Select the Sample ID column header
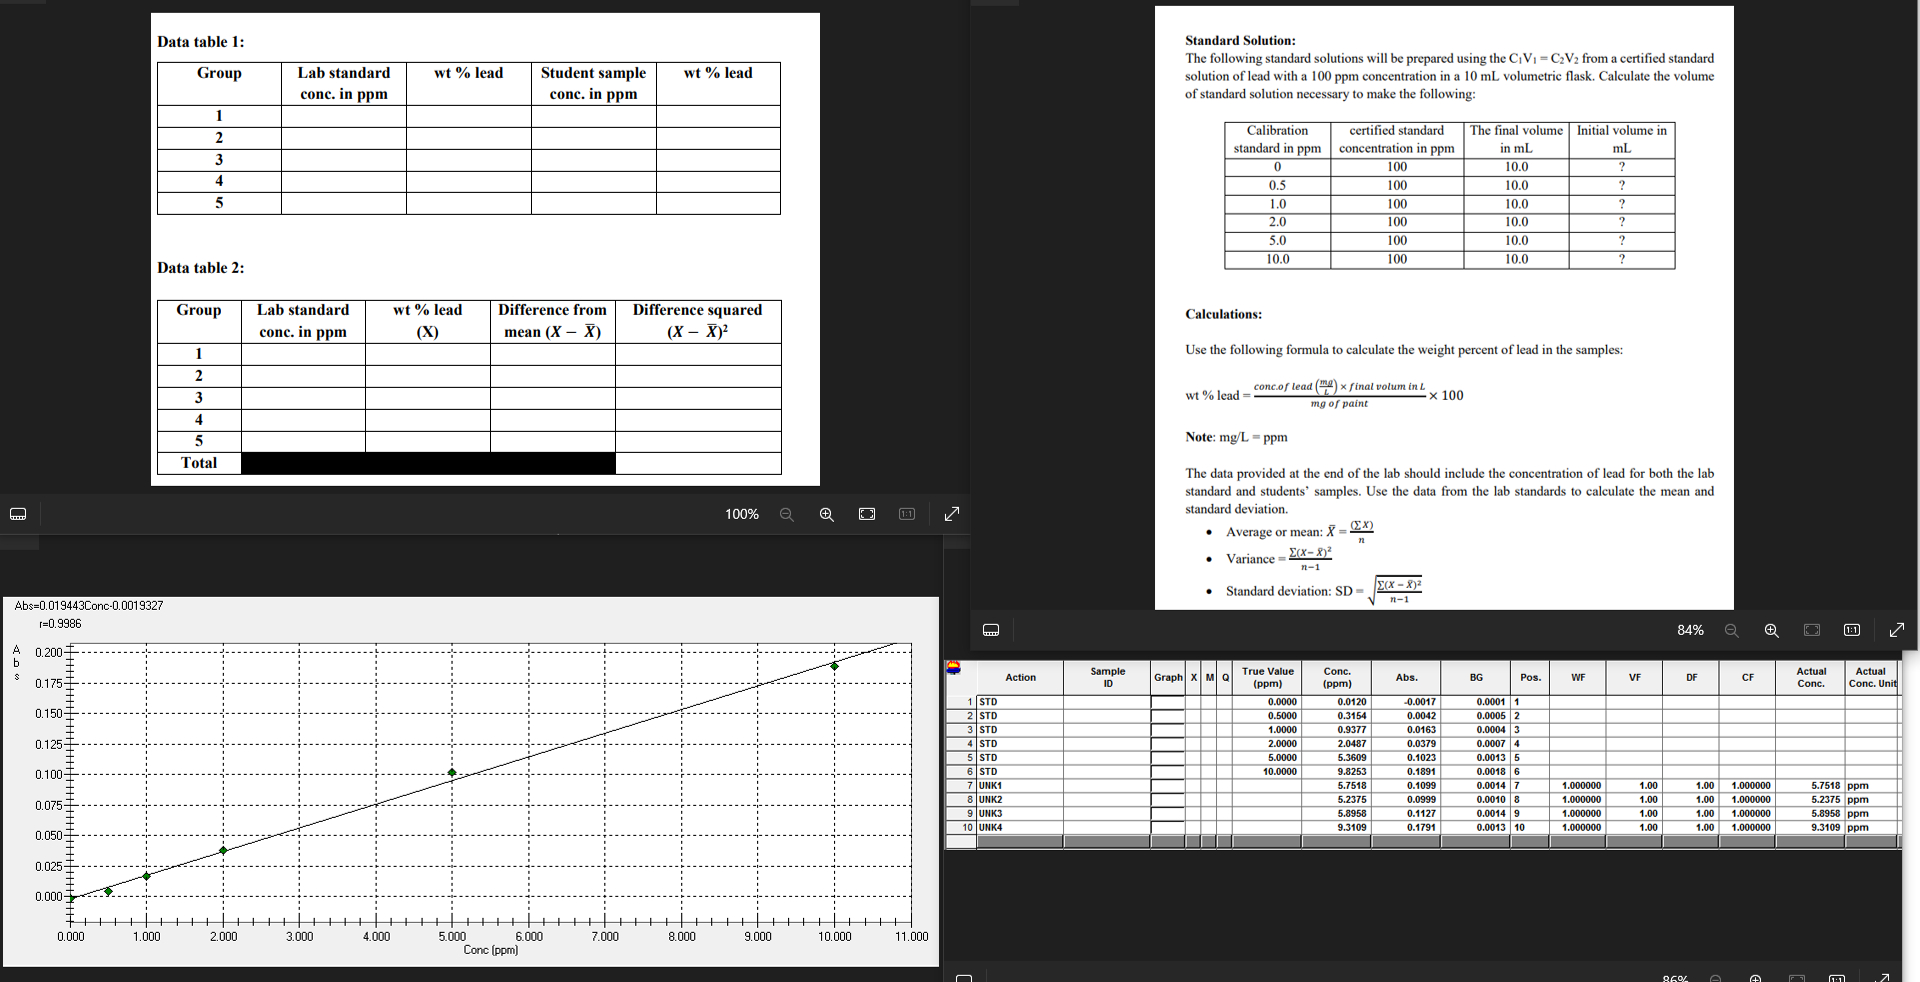Screen dimensions: 1920x982 [1107, 678]
